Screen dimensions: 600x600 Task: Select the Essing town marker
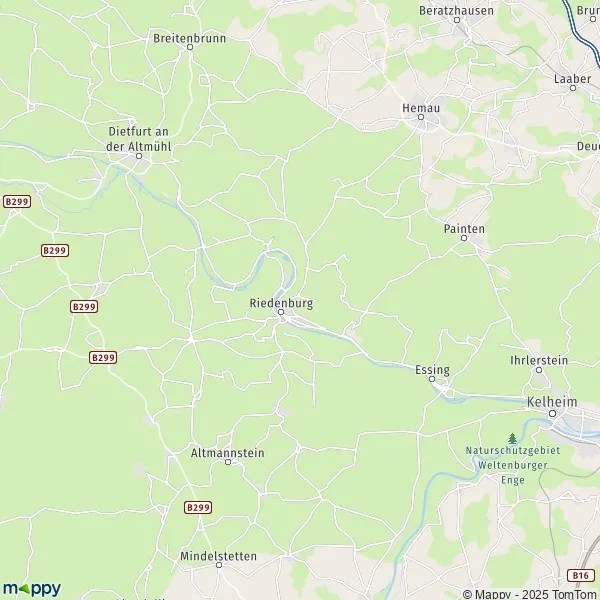pyautogui.click(x=432, y=379)
